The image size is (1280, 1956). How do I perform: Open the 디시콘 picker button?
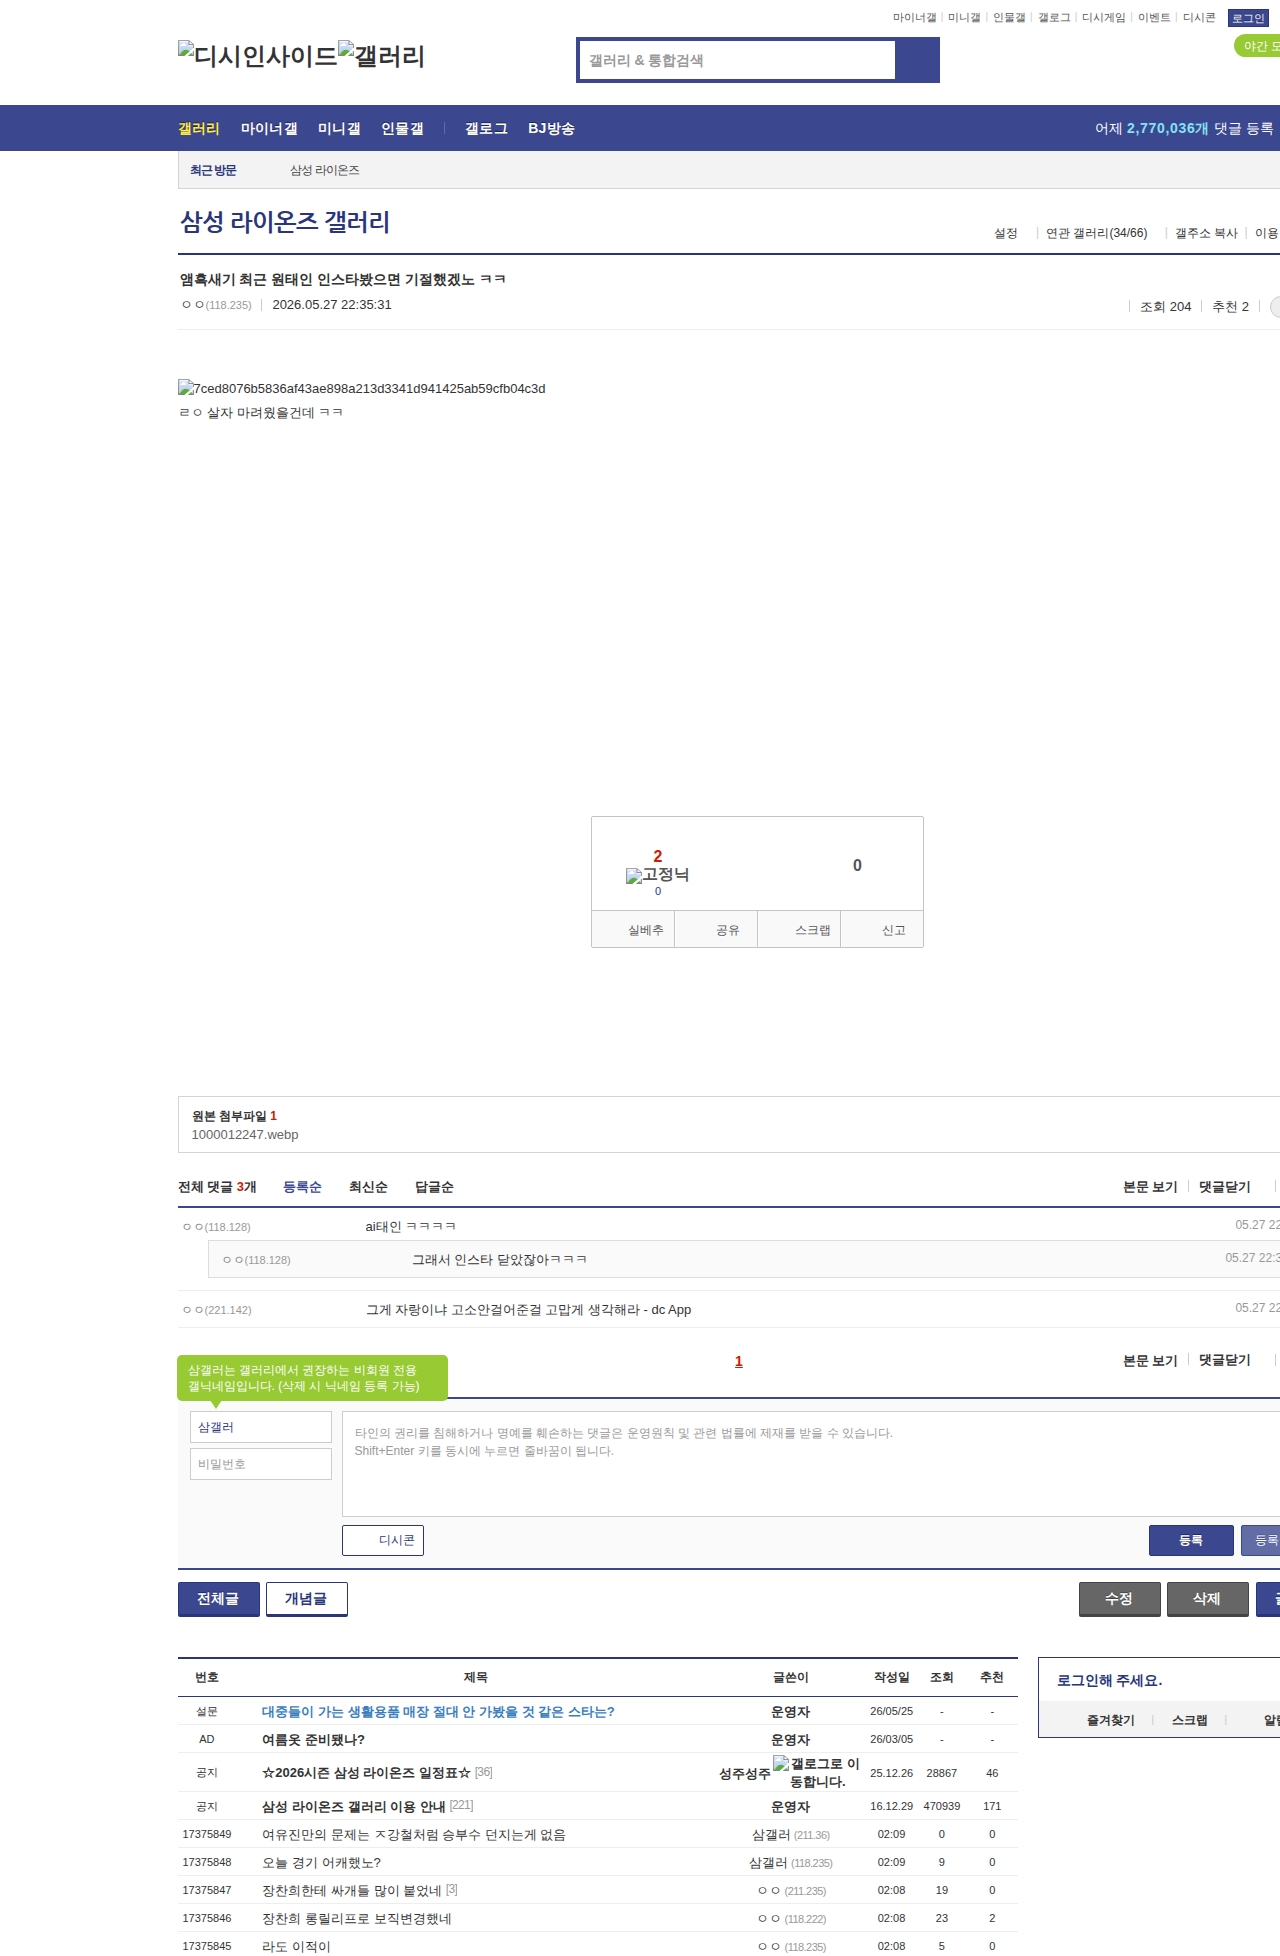(x=383, y=1540)
